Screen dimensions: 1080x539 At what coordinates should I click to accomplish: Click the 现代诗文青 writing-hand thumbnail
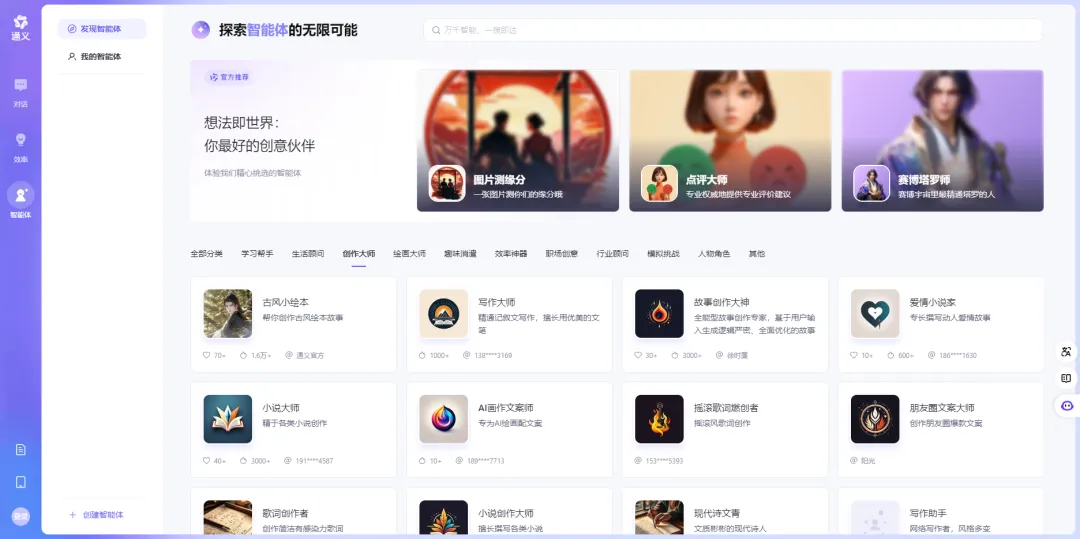659,519
